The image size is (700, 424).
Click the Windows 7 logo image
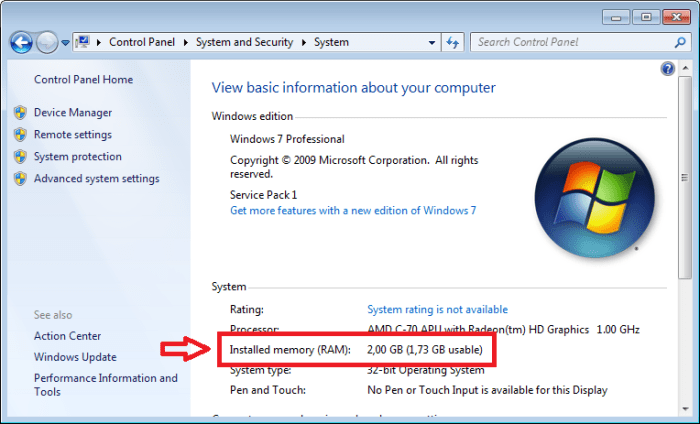(595, 198)
